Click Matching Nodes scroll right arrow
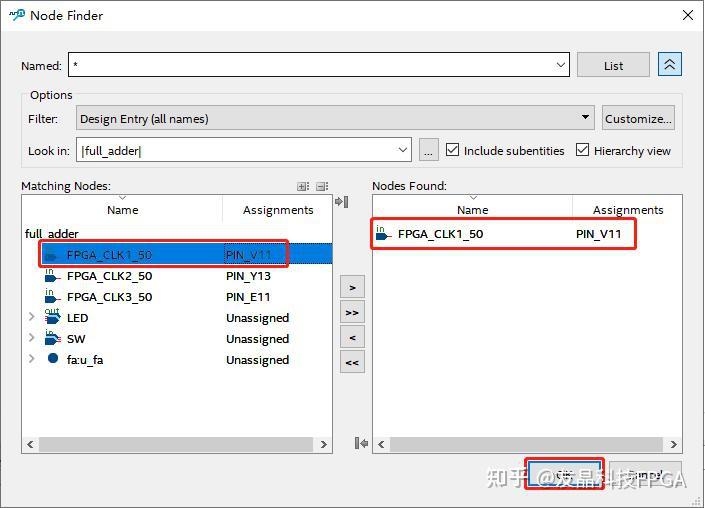Screen dimensions: 705x508 323,444
